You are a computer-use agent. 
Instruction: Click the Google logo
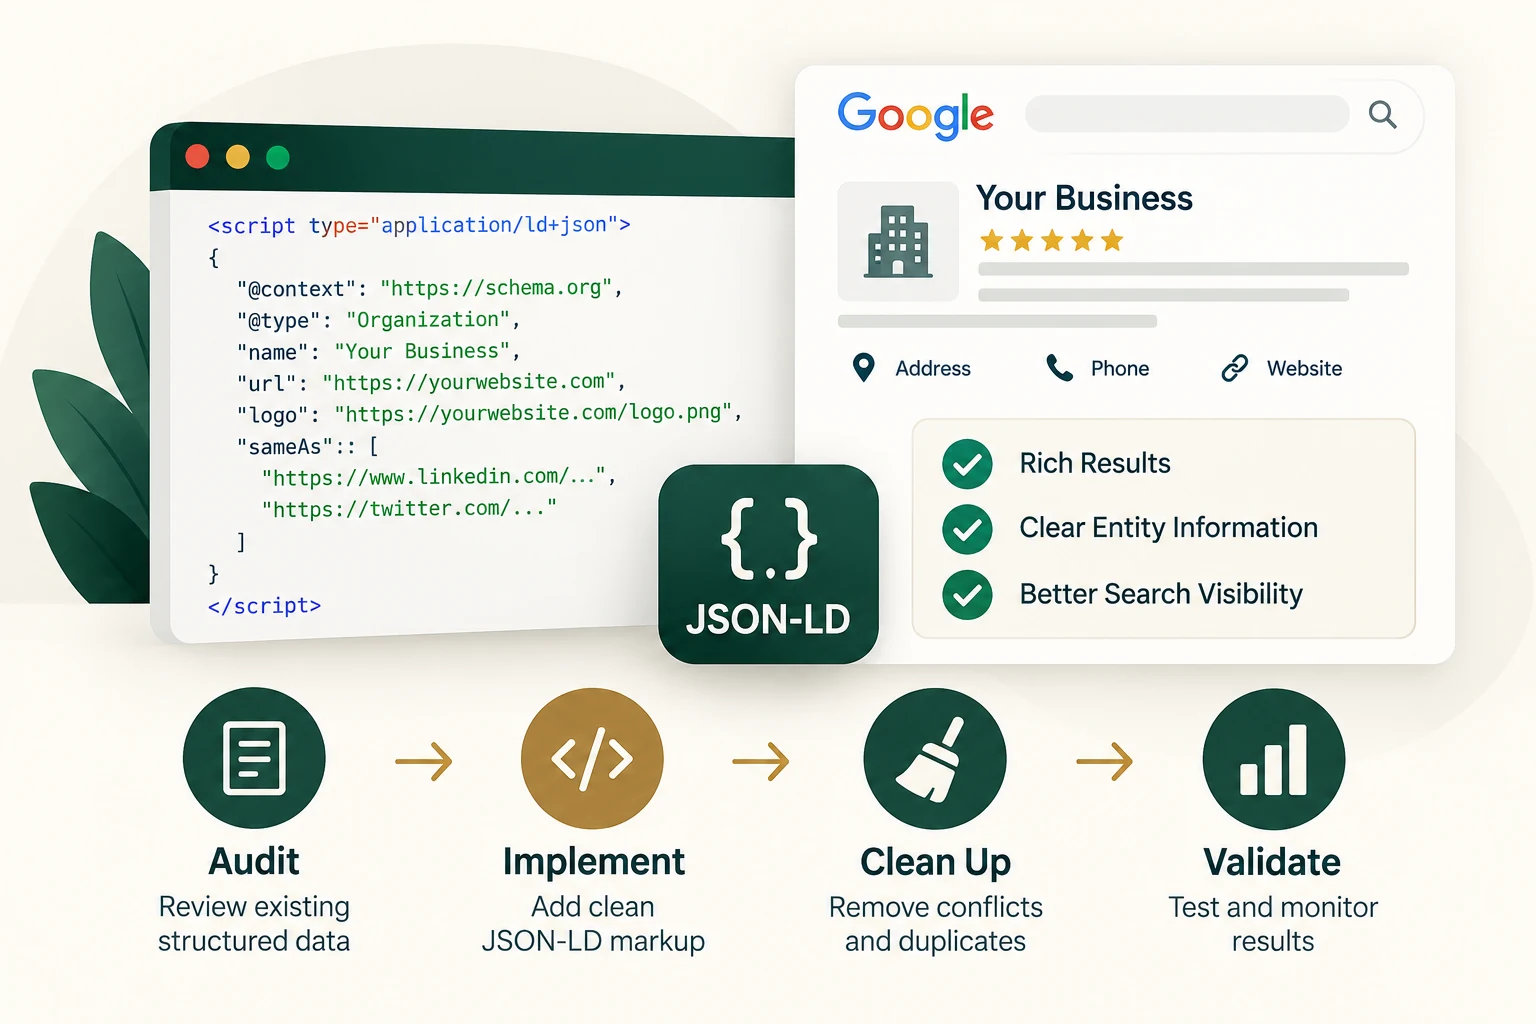pos(915,116)
